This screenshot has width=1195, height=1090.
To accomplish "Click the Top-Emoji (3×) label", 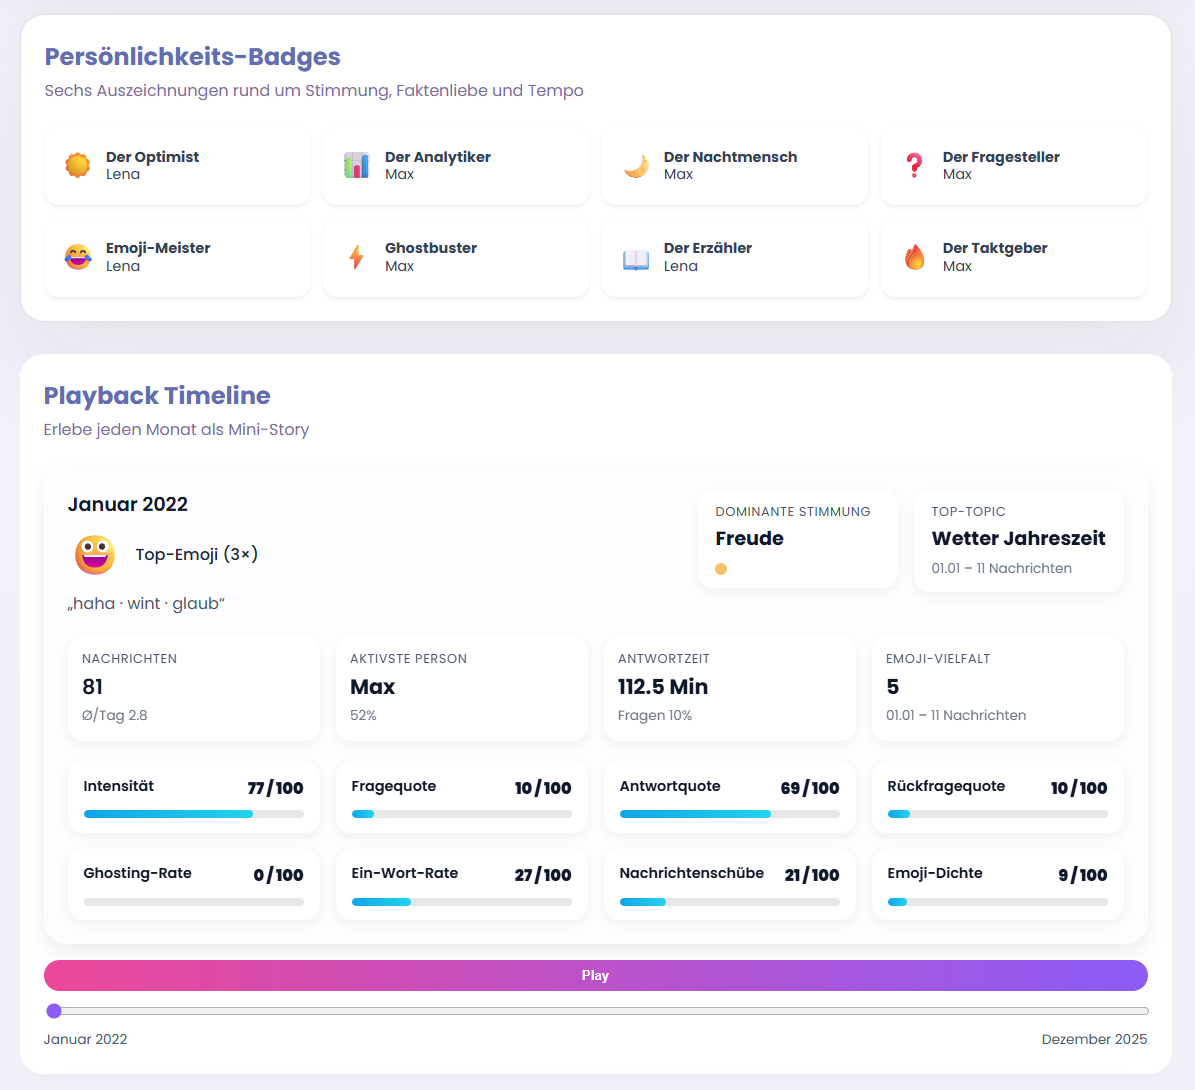I will click(197, 554).
